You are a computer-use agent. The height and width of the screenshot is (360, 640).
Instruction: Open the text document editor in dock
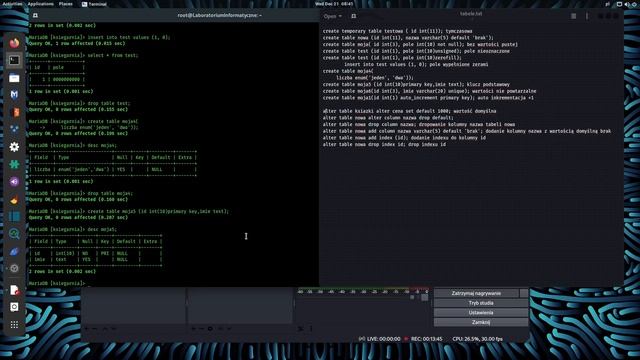coord(14,290)
